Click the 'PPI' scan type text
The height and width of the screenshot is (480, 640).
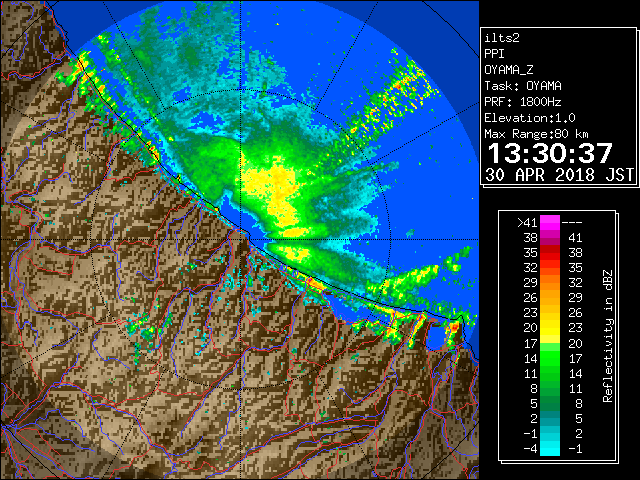pos(494,54)
